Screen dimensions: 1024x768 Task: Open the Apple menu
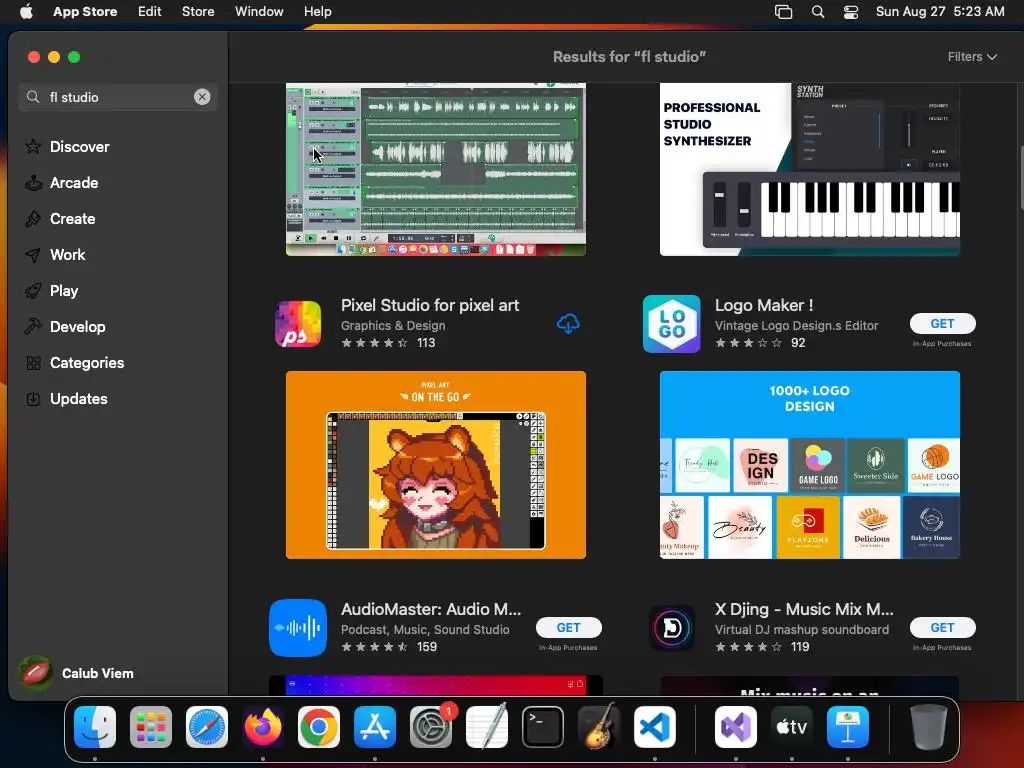point(26,11)
